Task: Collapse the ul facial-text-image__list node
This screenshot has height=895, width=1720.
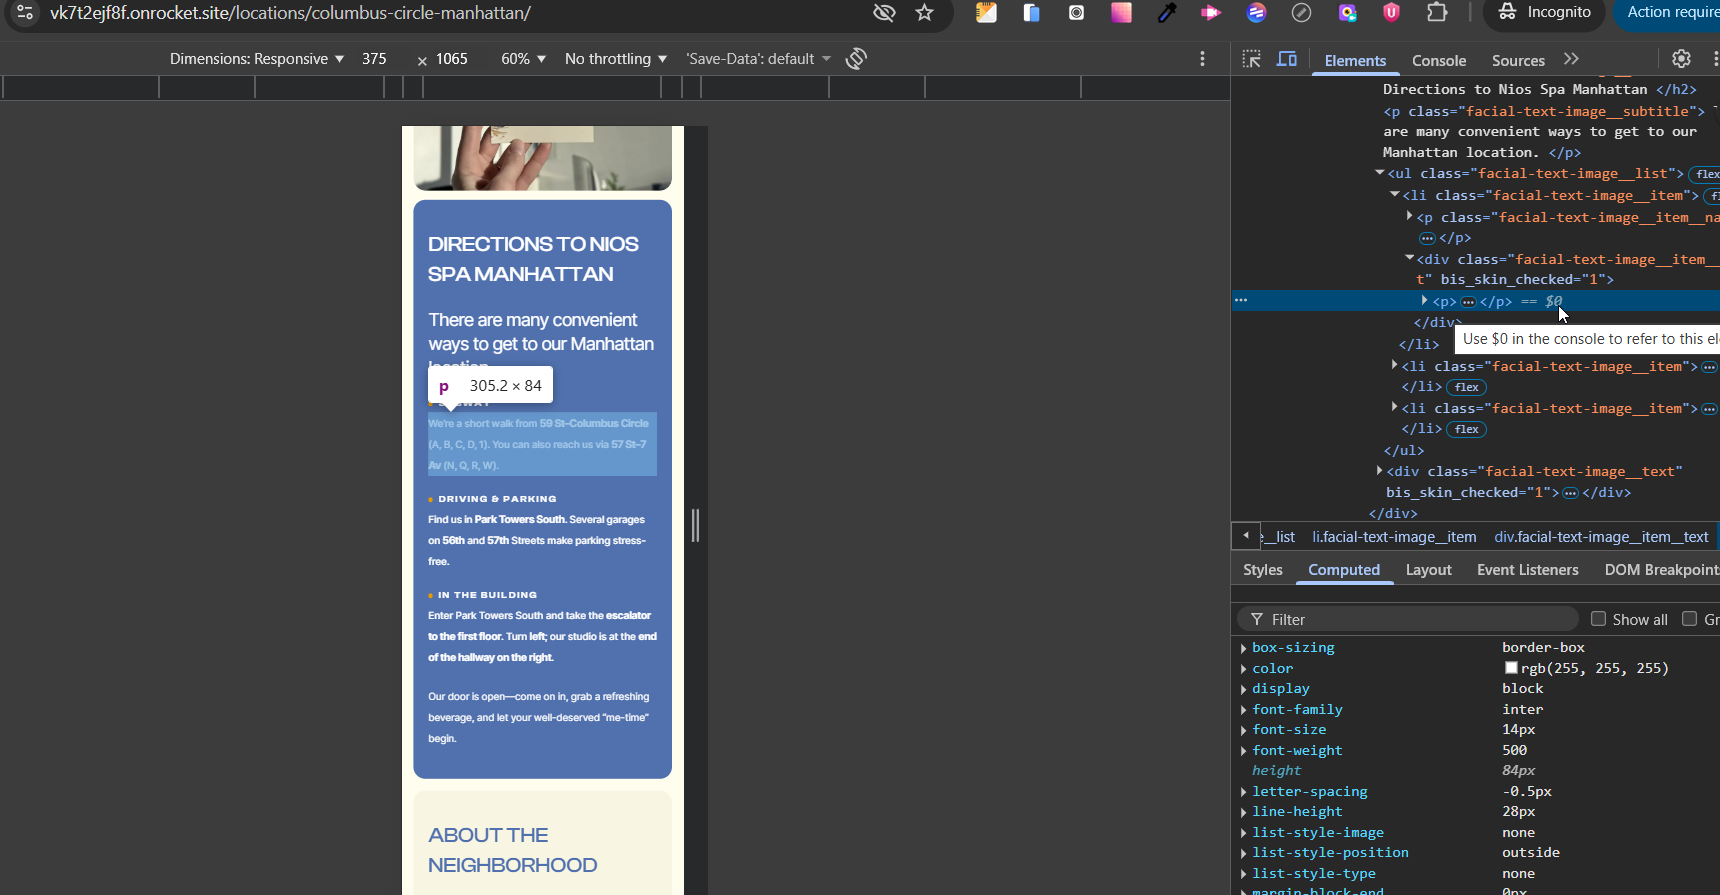Action: click(1379, 173)
